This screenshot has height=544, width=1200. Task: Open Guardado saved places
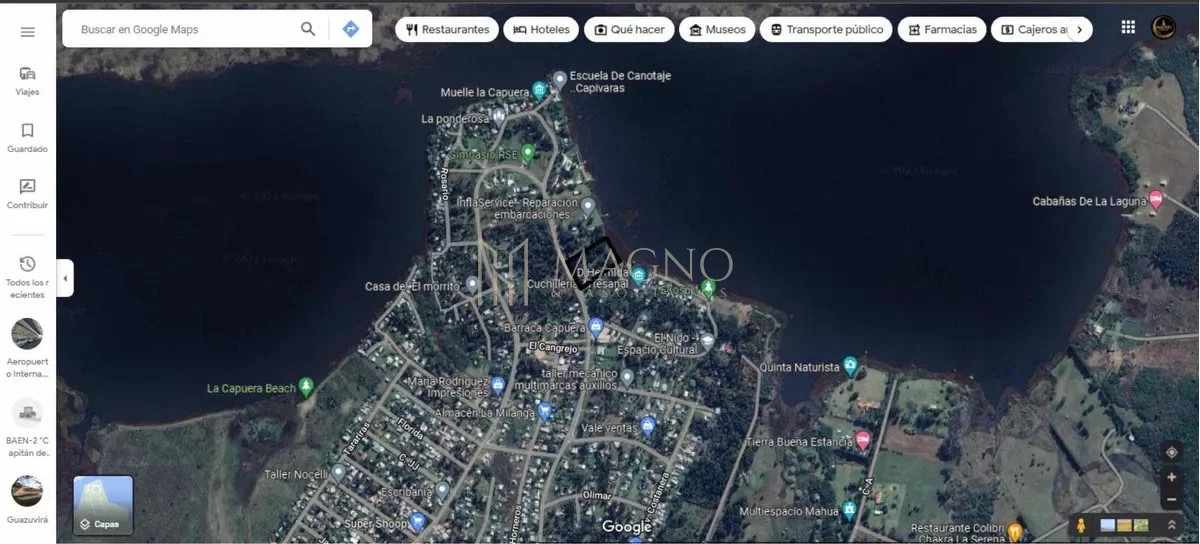pos(27,137)
